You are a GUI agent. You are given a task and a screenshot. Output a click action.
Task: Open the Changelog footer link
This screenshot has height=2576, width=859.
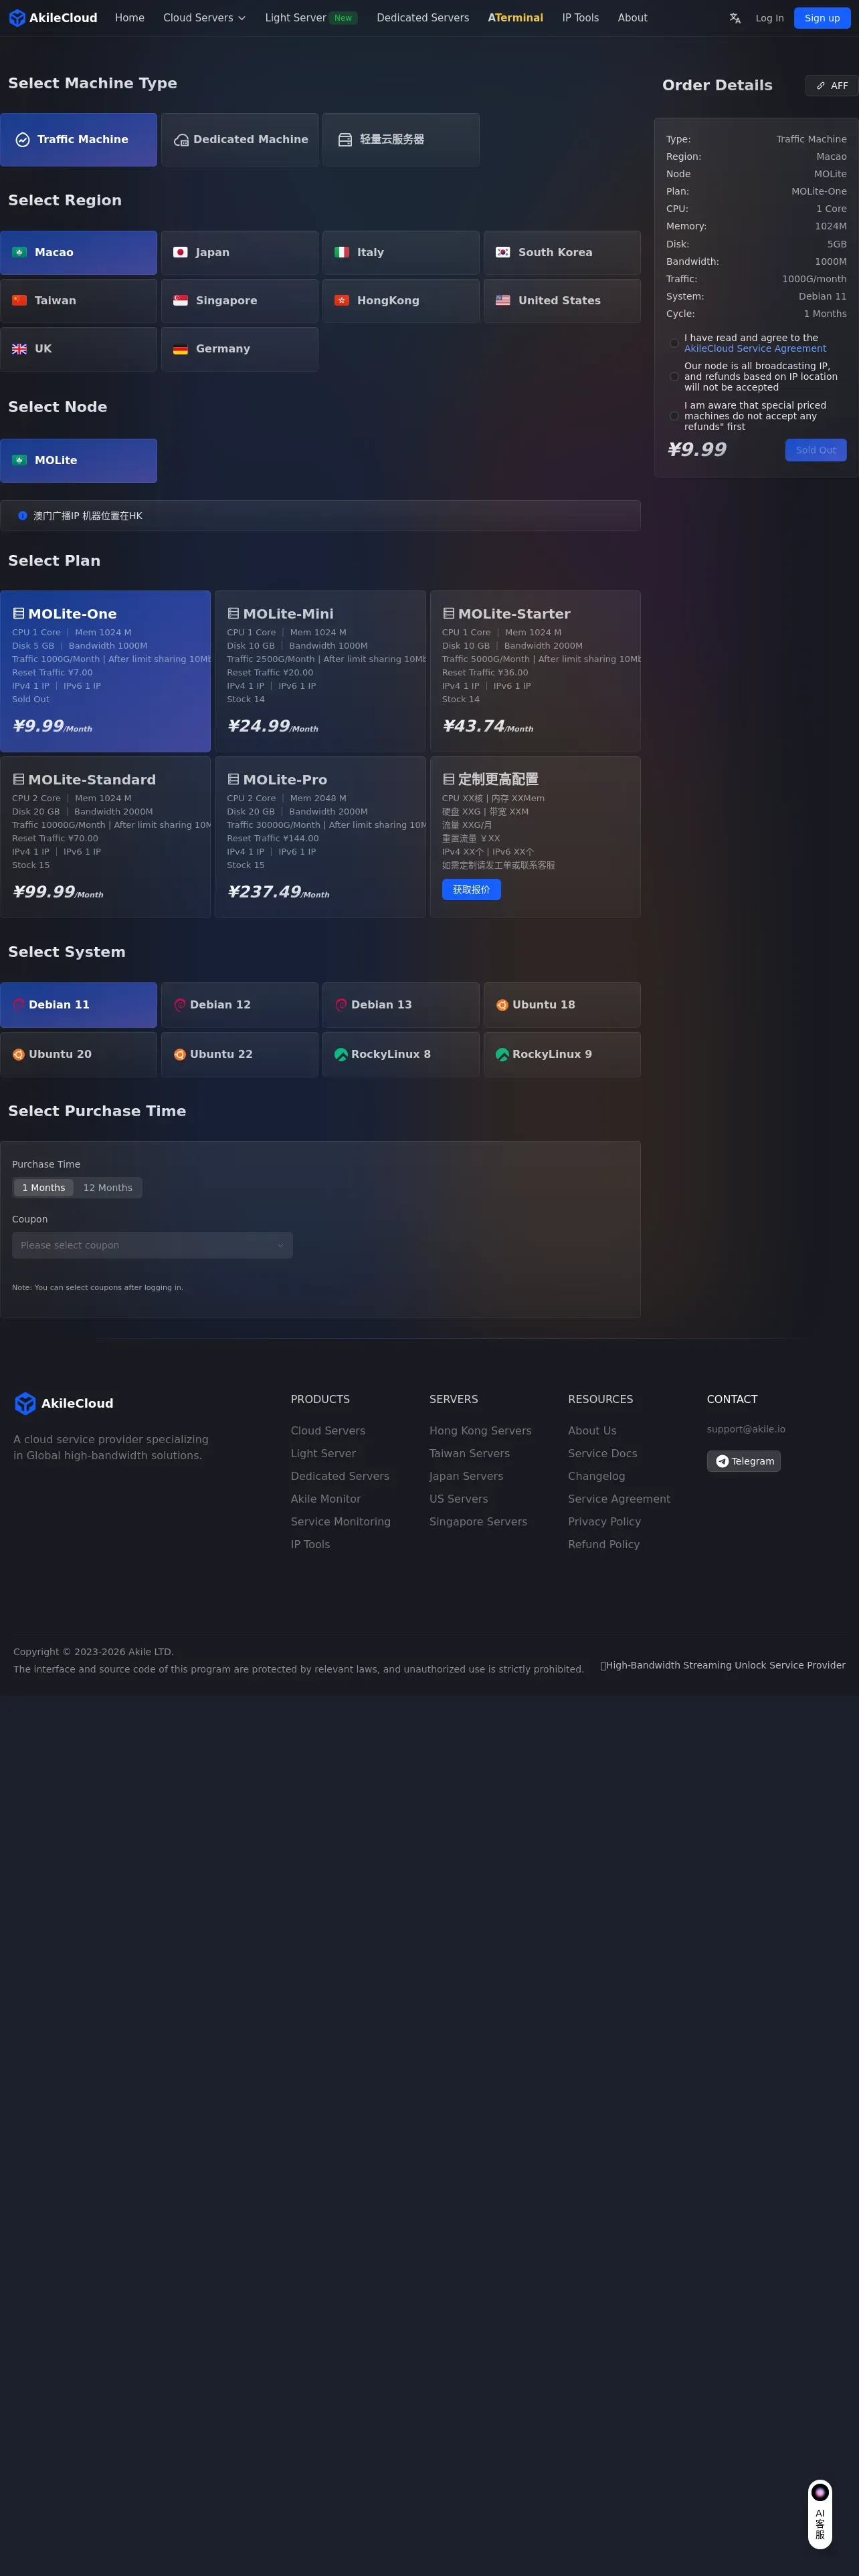click(596, 1476)
